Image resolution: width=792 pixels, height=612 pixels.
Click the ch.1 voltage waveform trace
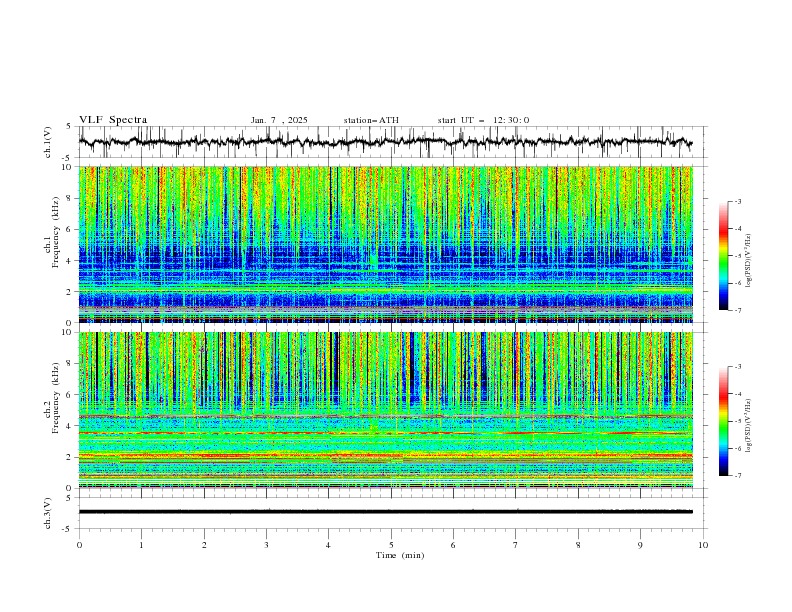coord(385,142)
